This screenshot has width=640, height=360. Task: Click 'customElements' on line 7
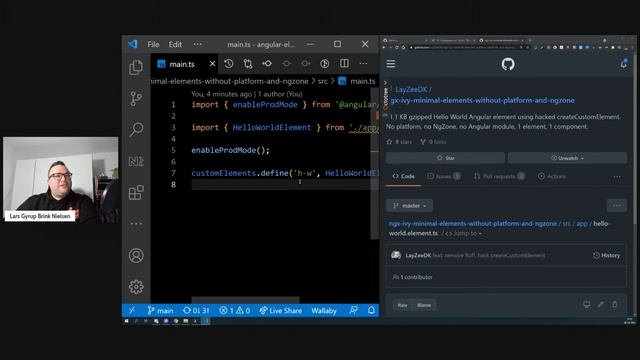pyautogui.click(x=224, y=173)
